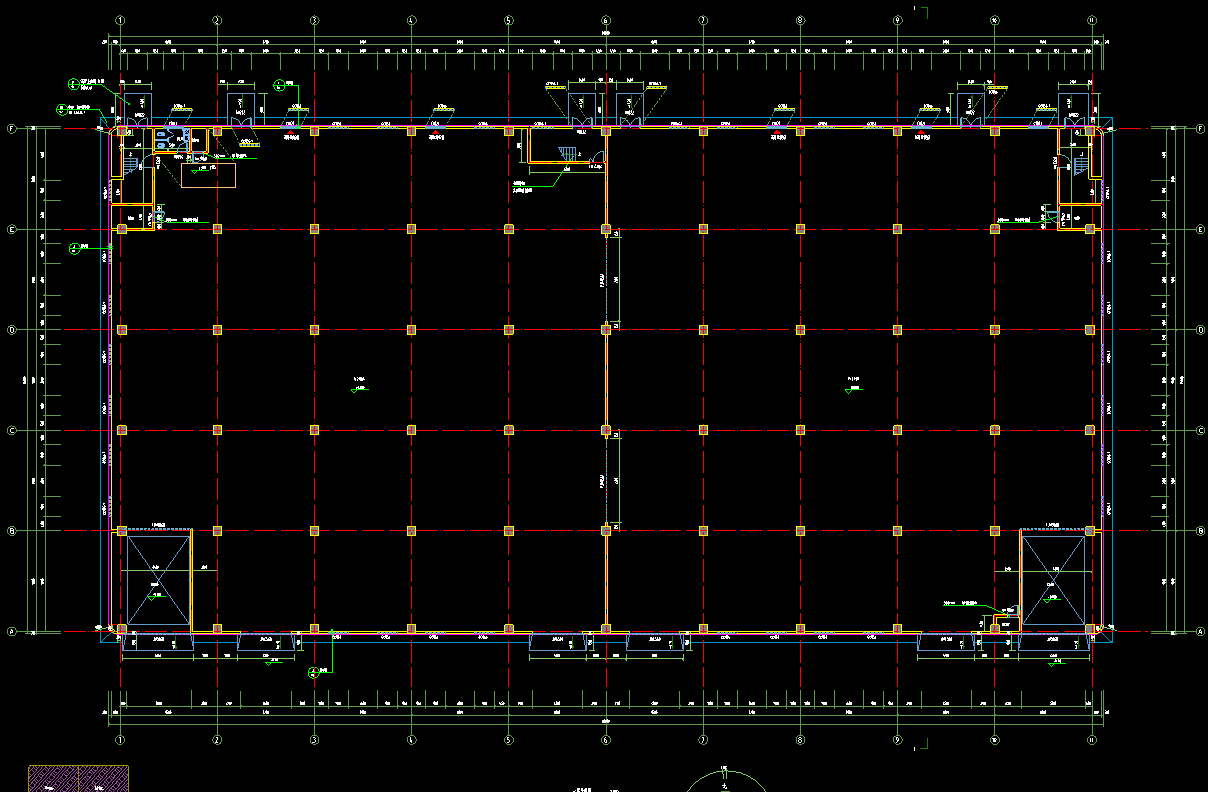
Task: Click the left magenta hatch legend swatch
Action: (x=53, y=778)
